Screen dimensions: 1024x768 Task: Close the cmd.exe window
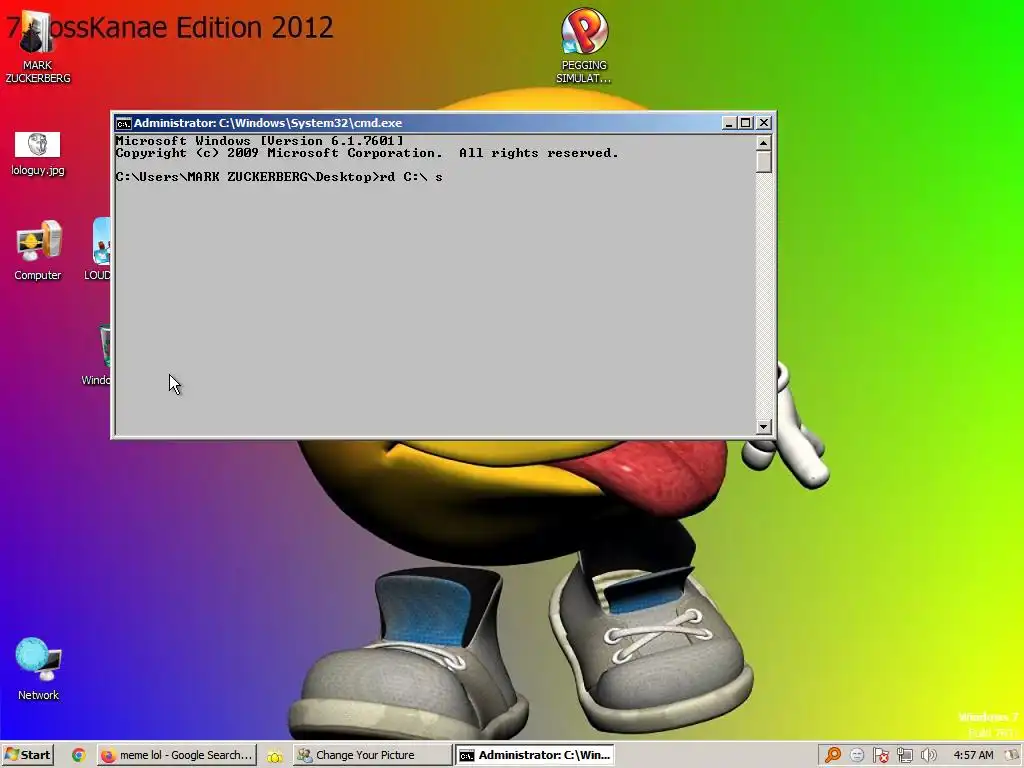tap(763, 123)
